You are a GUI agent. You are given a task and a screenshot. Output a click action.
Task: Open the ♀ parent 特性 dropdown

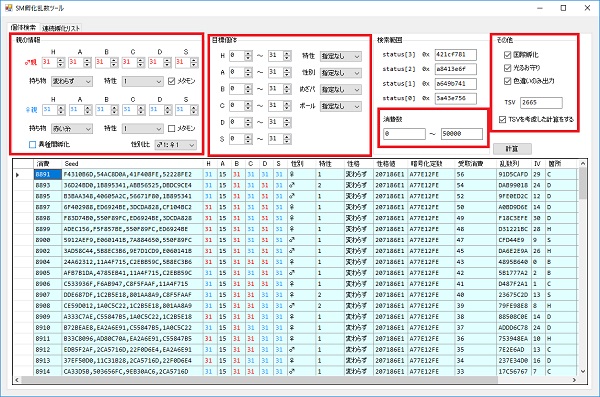tap(142, 129)
